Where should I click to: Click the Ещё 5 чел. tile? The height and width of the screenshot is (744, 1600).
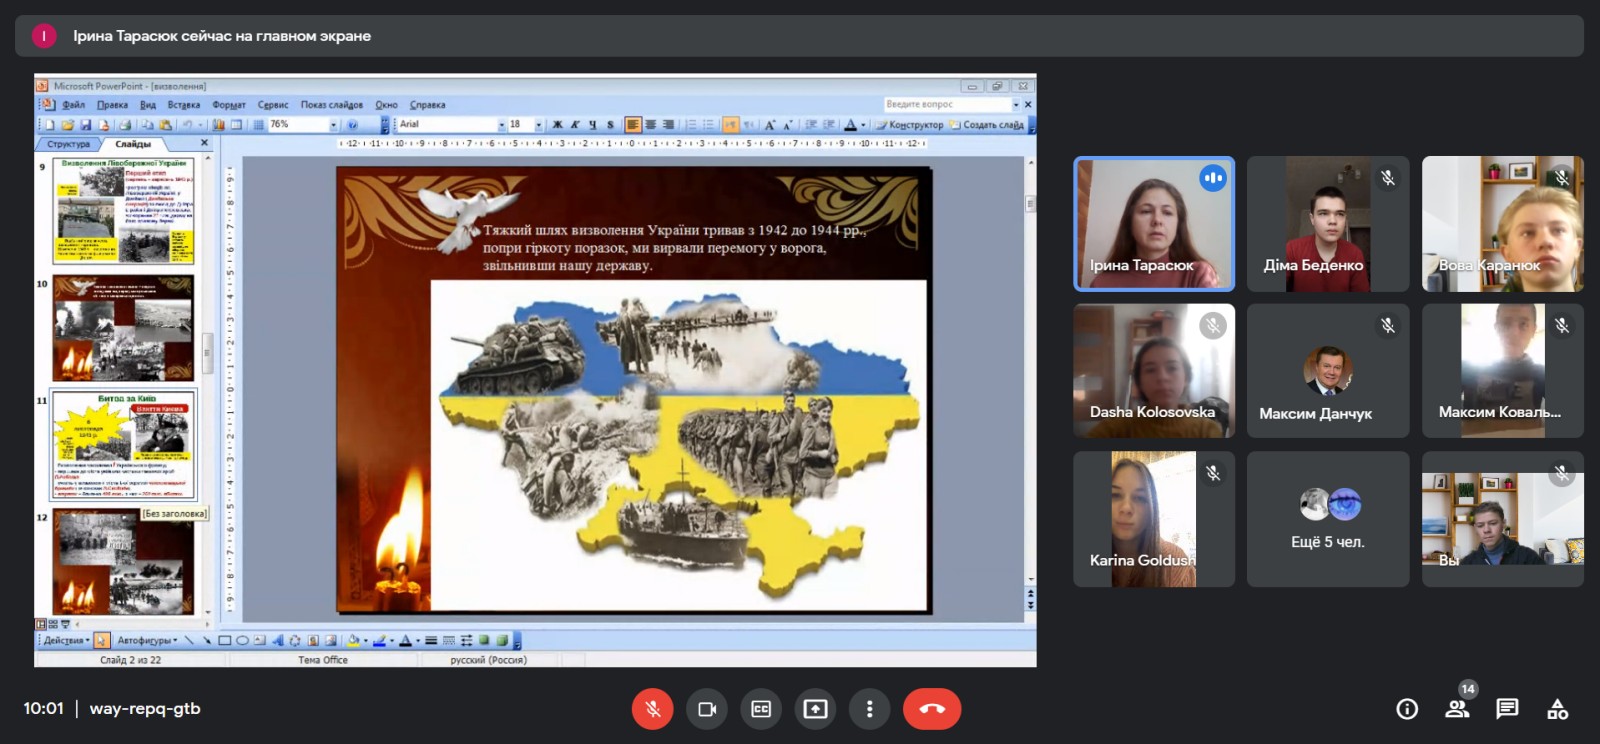1327,519
